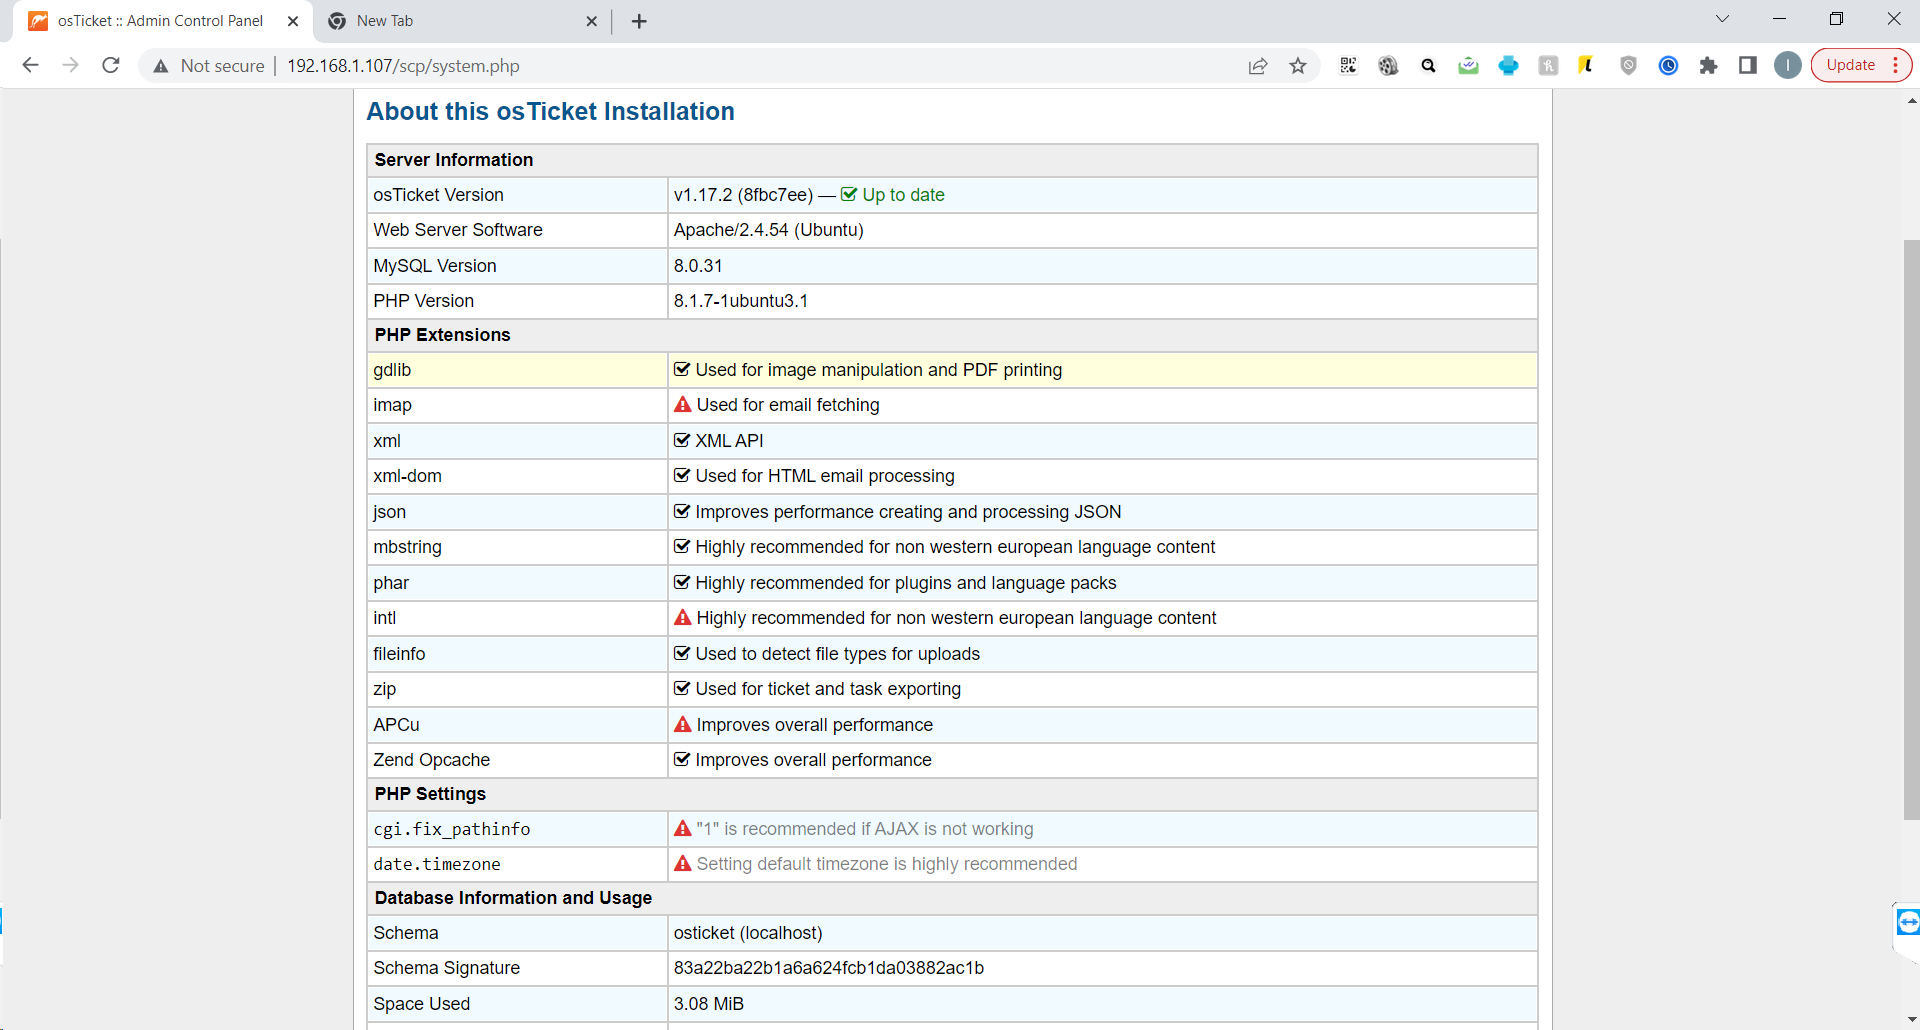Click the share page icon
Image resolution: width=1920 pixels, height=1030 pixels.
(x=1258, y=66)
